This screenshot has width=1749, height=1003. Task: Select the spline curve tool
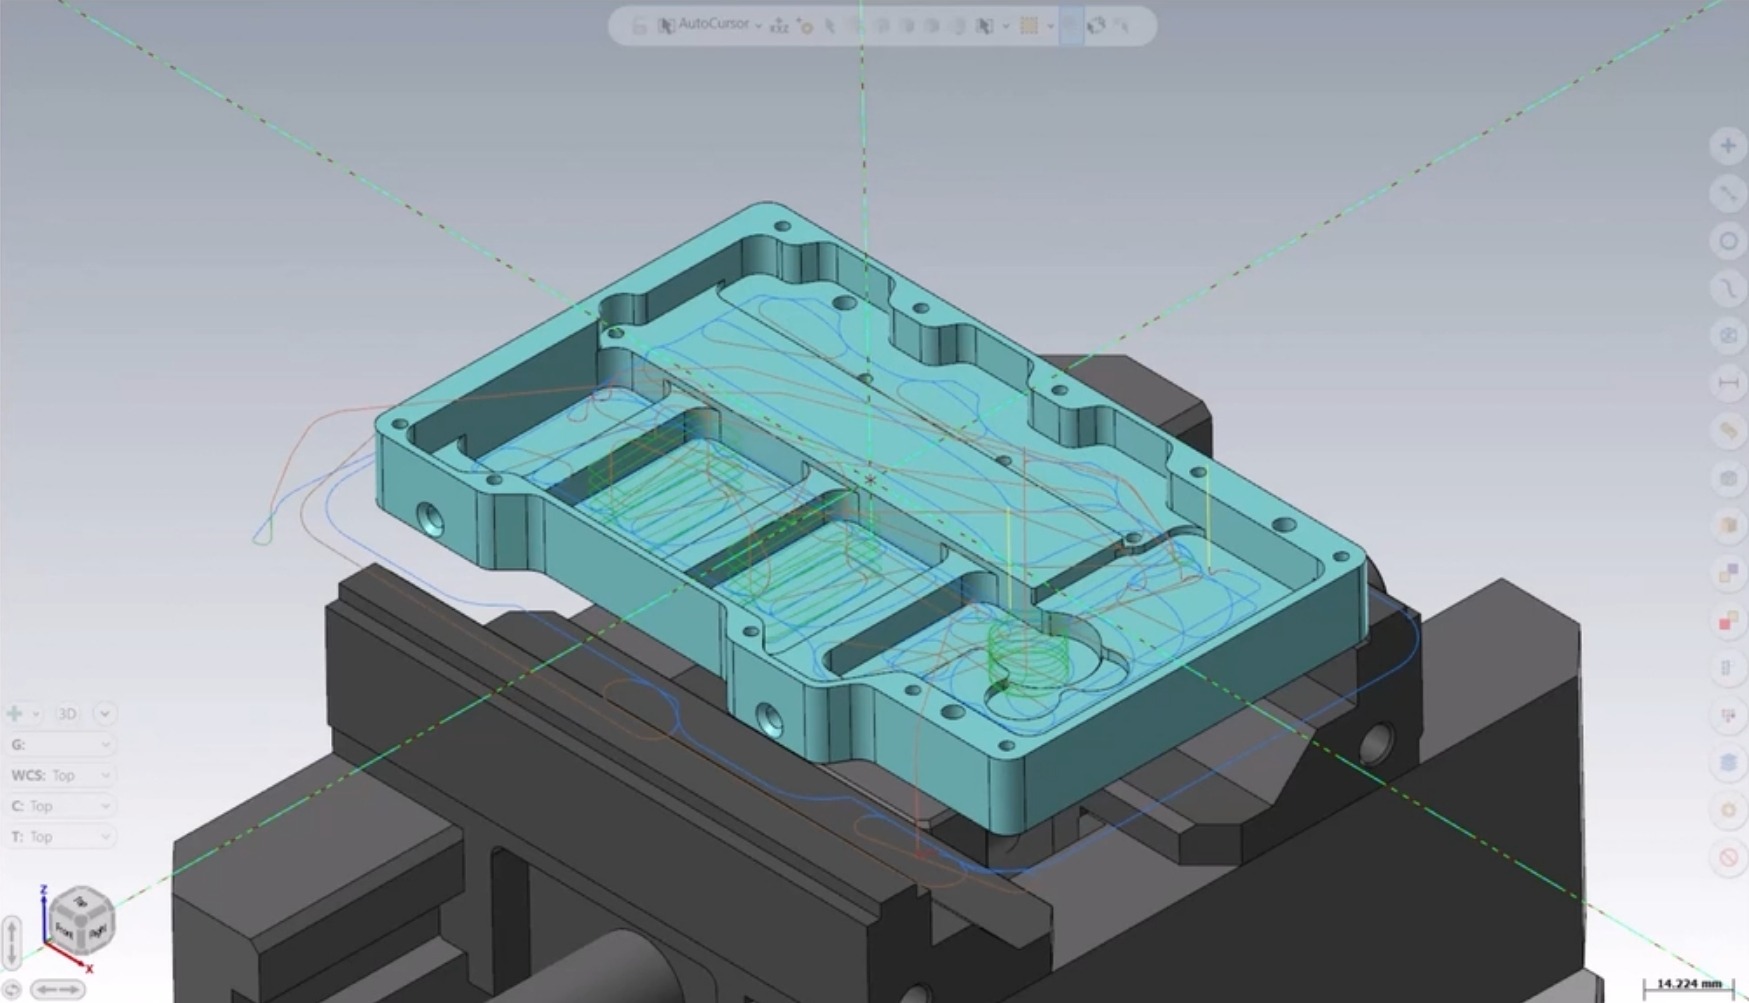[1727, 289]
